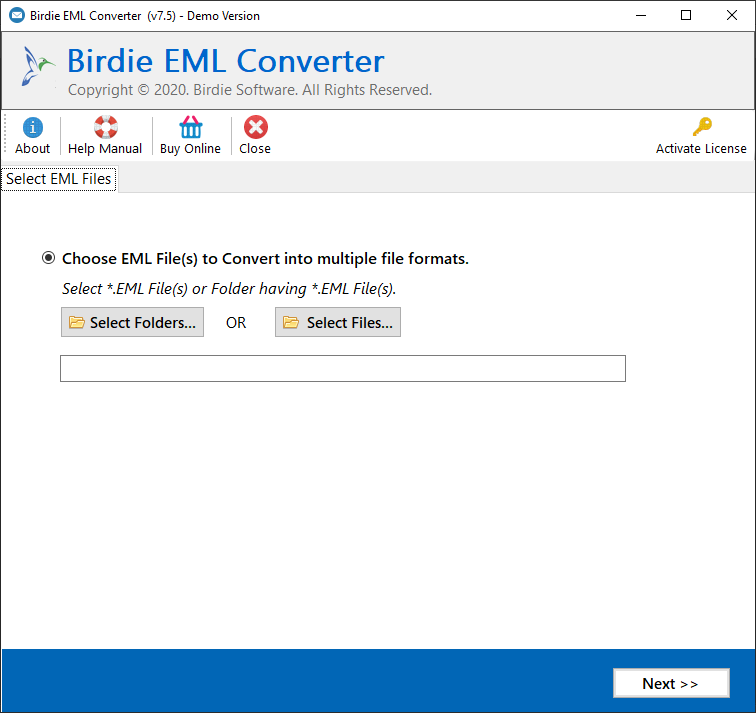The height and width of the screenshot is (713, 756).
Task: Select the Choose EML File(s) radio button
Action: click(x=48, y=258)
